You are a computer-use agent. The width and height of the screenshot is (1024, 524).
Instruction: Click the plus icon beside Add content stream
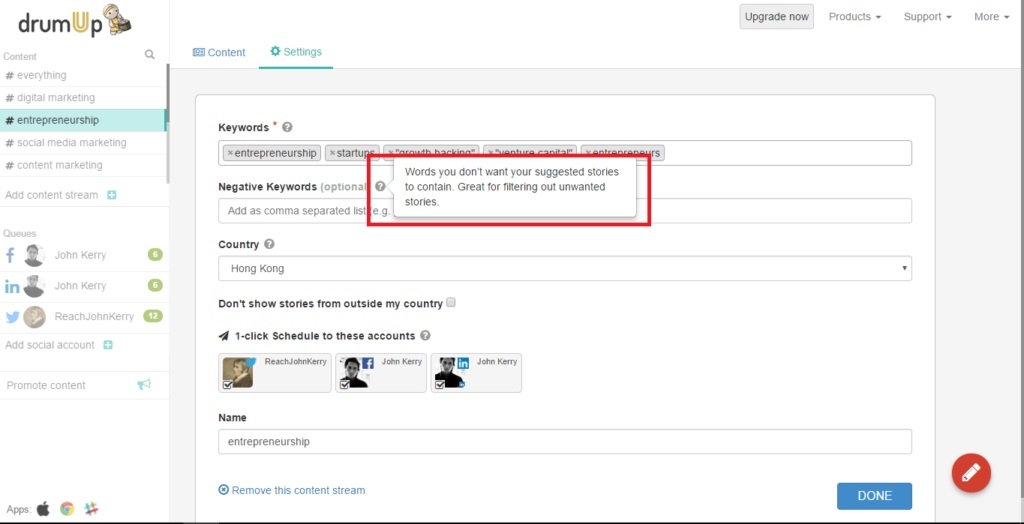click(x=111, y=195)
